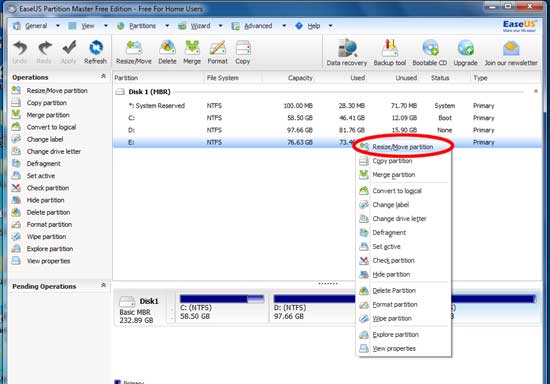The width and height of the screenshot is (550, 384).
Task: Choose Wipe partition in context menu
Action: (x=403, y=318)
